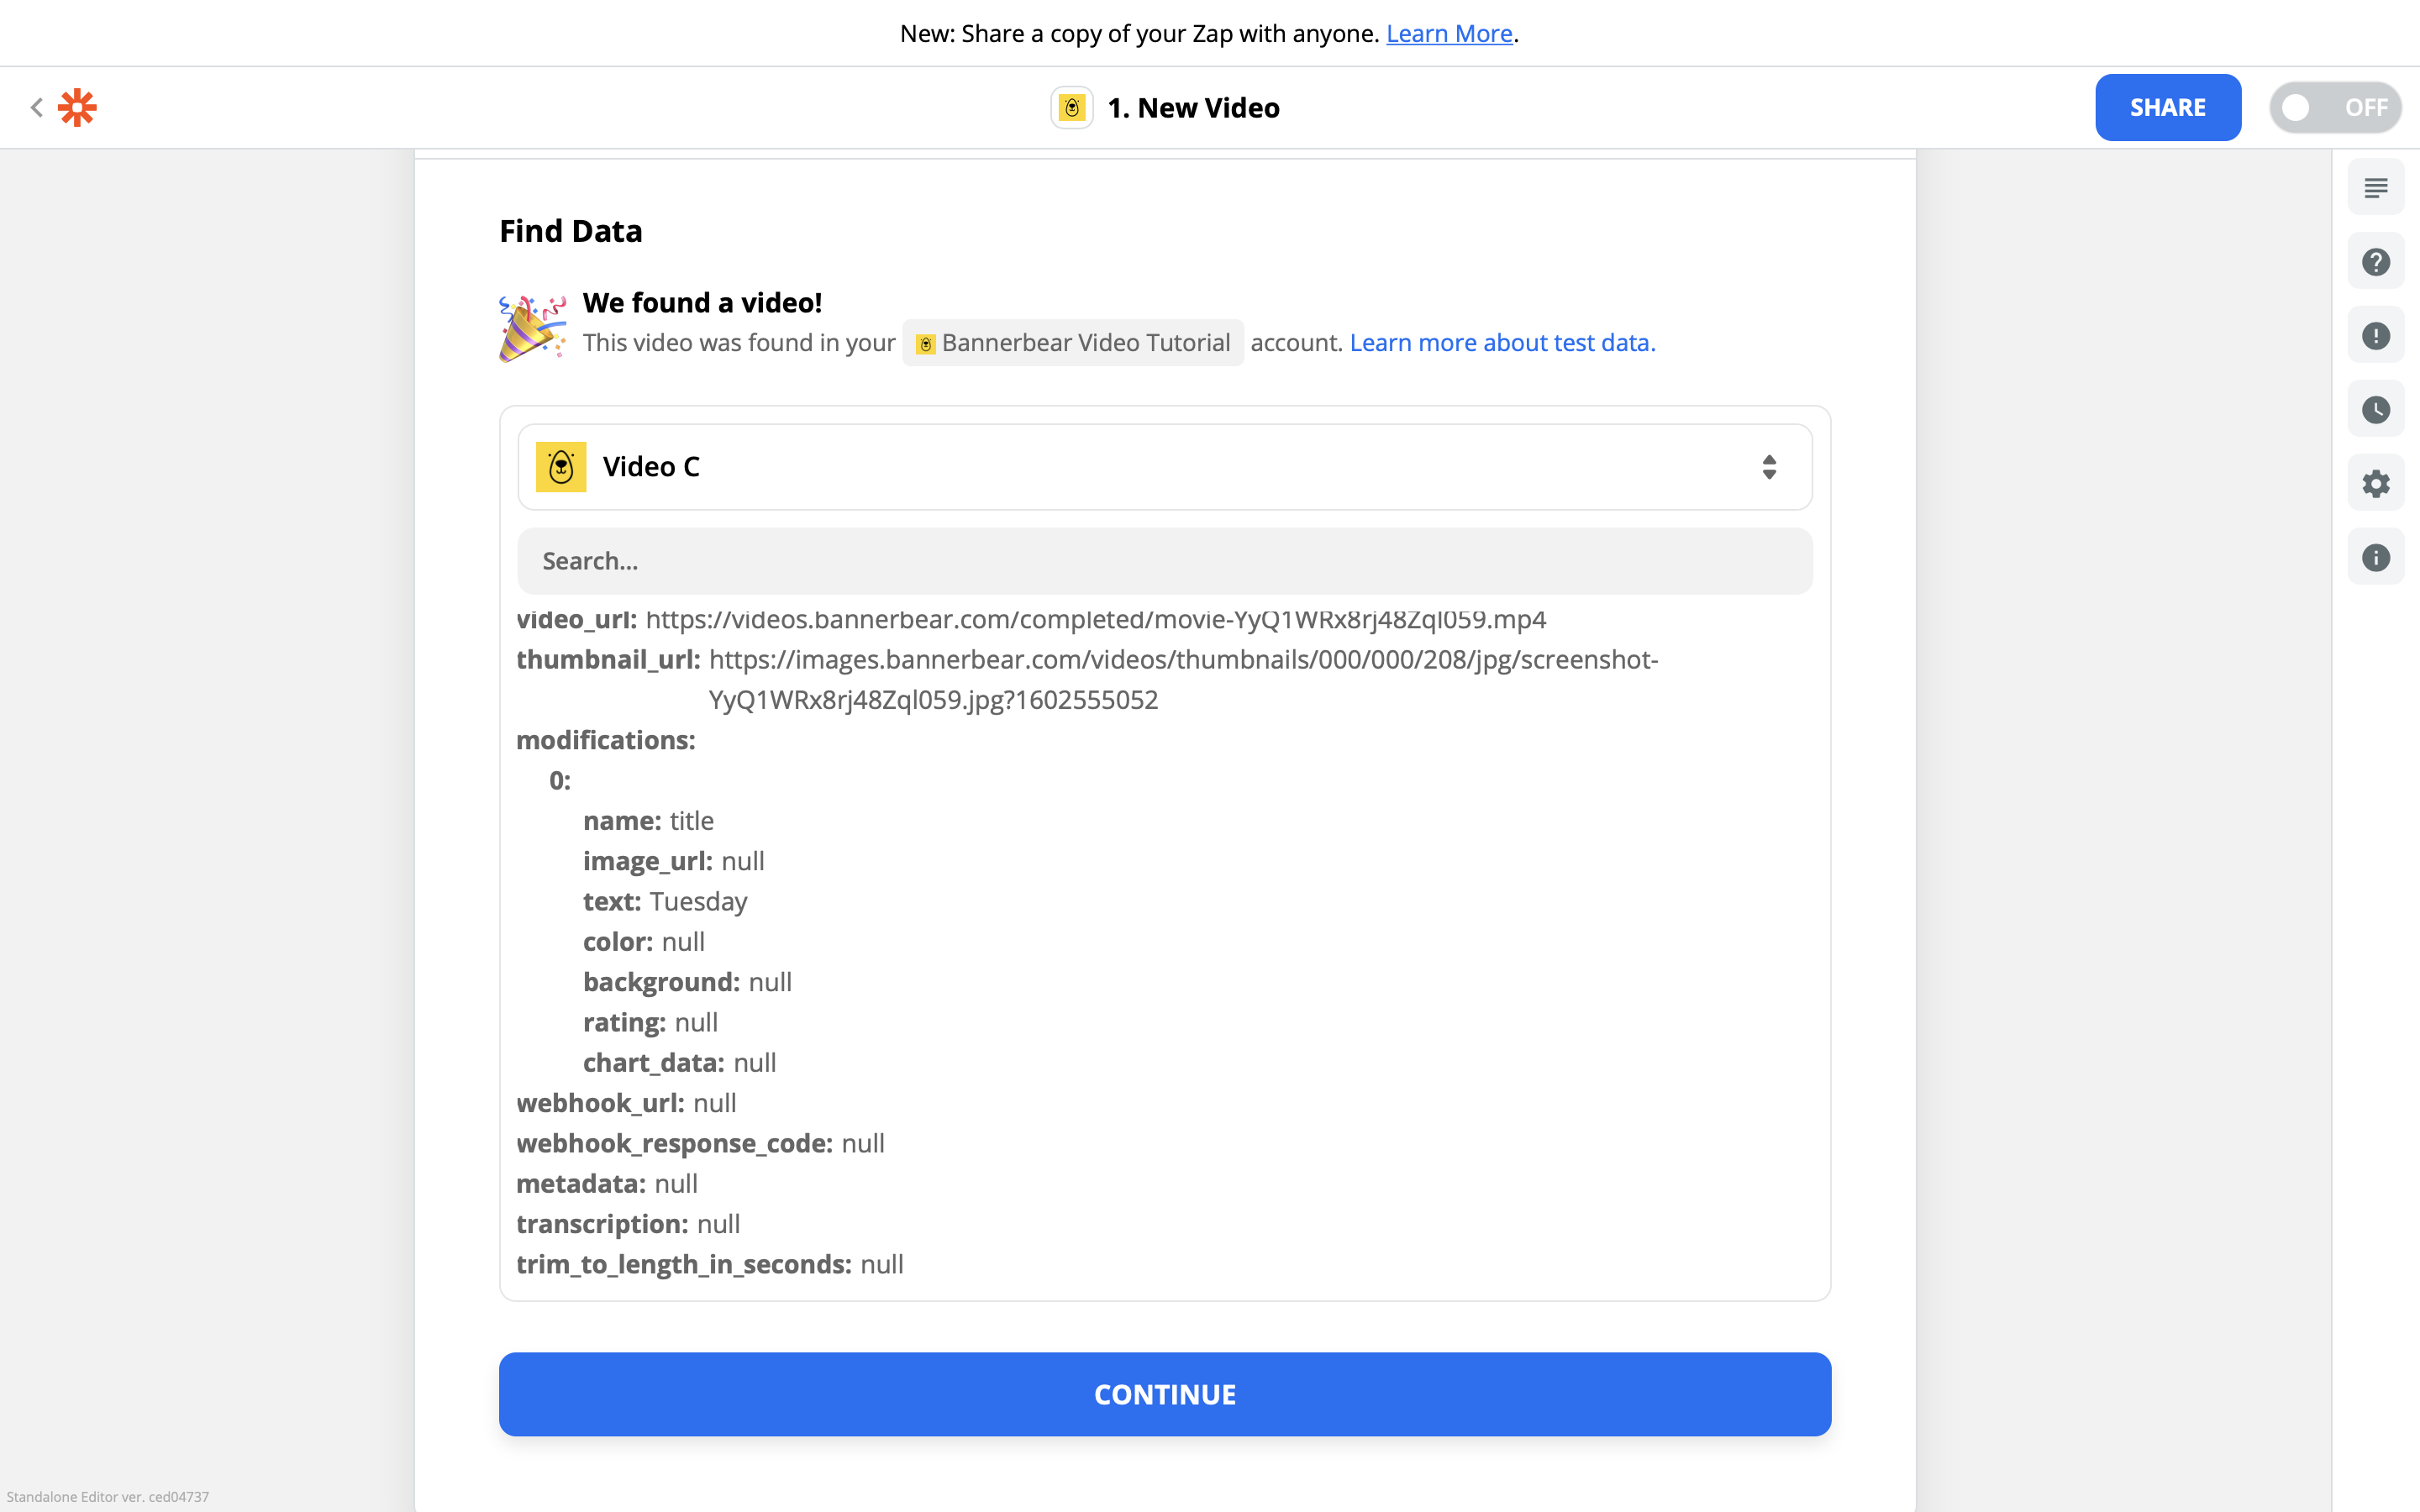Click the Bannerbear icon beside step title
This screenshot has width=2420, height=1512.
[1072, 108]
